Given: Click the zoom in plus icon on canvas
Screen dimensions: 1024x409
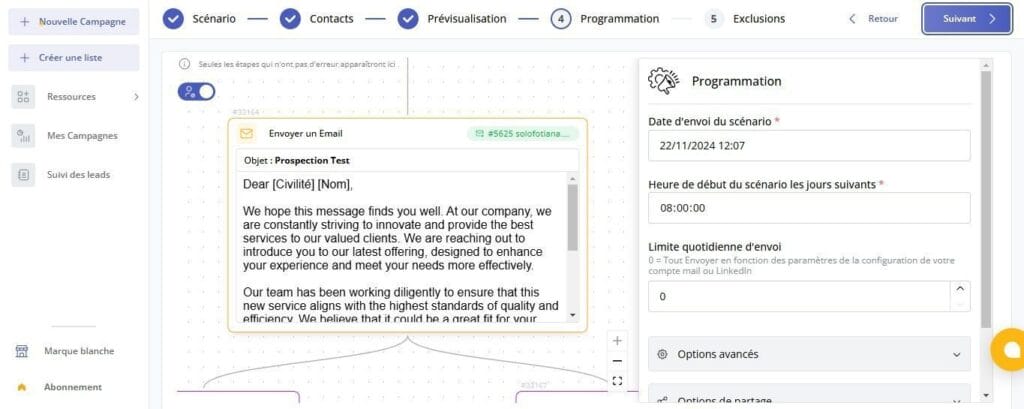Looking at the screenshot, I should tap(617, 341).
